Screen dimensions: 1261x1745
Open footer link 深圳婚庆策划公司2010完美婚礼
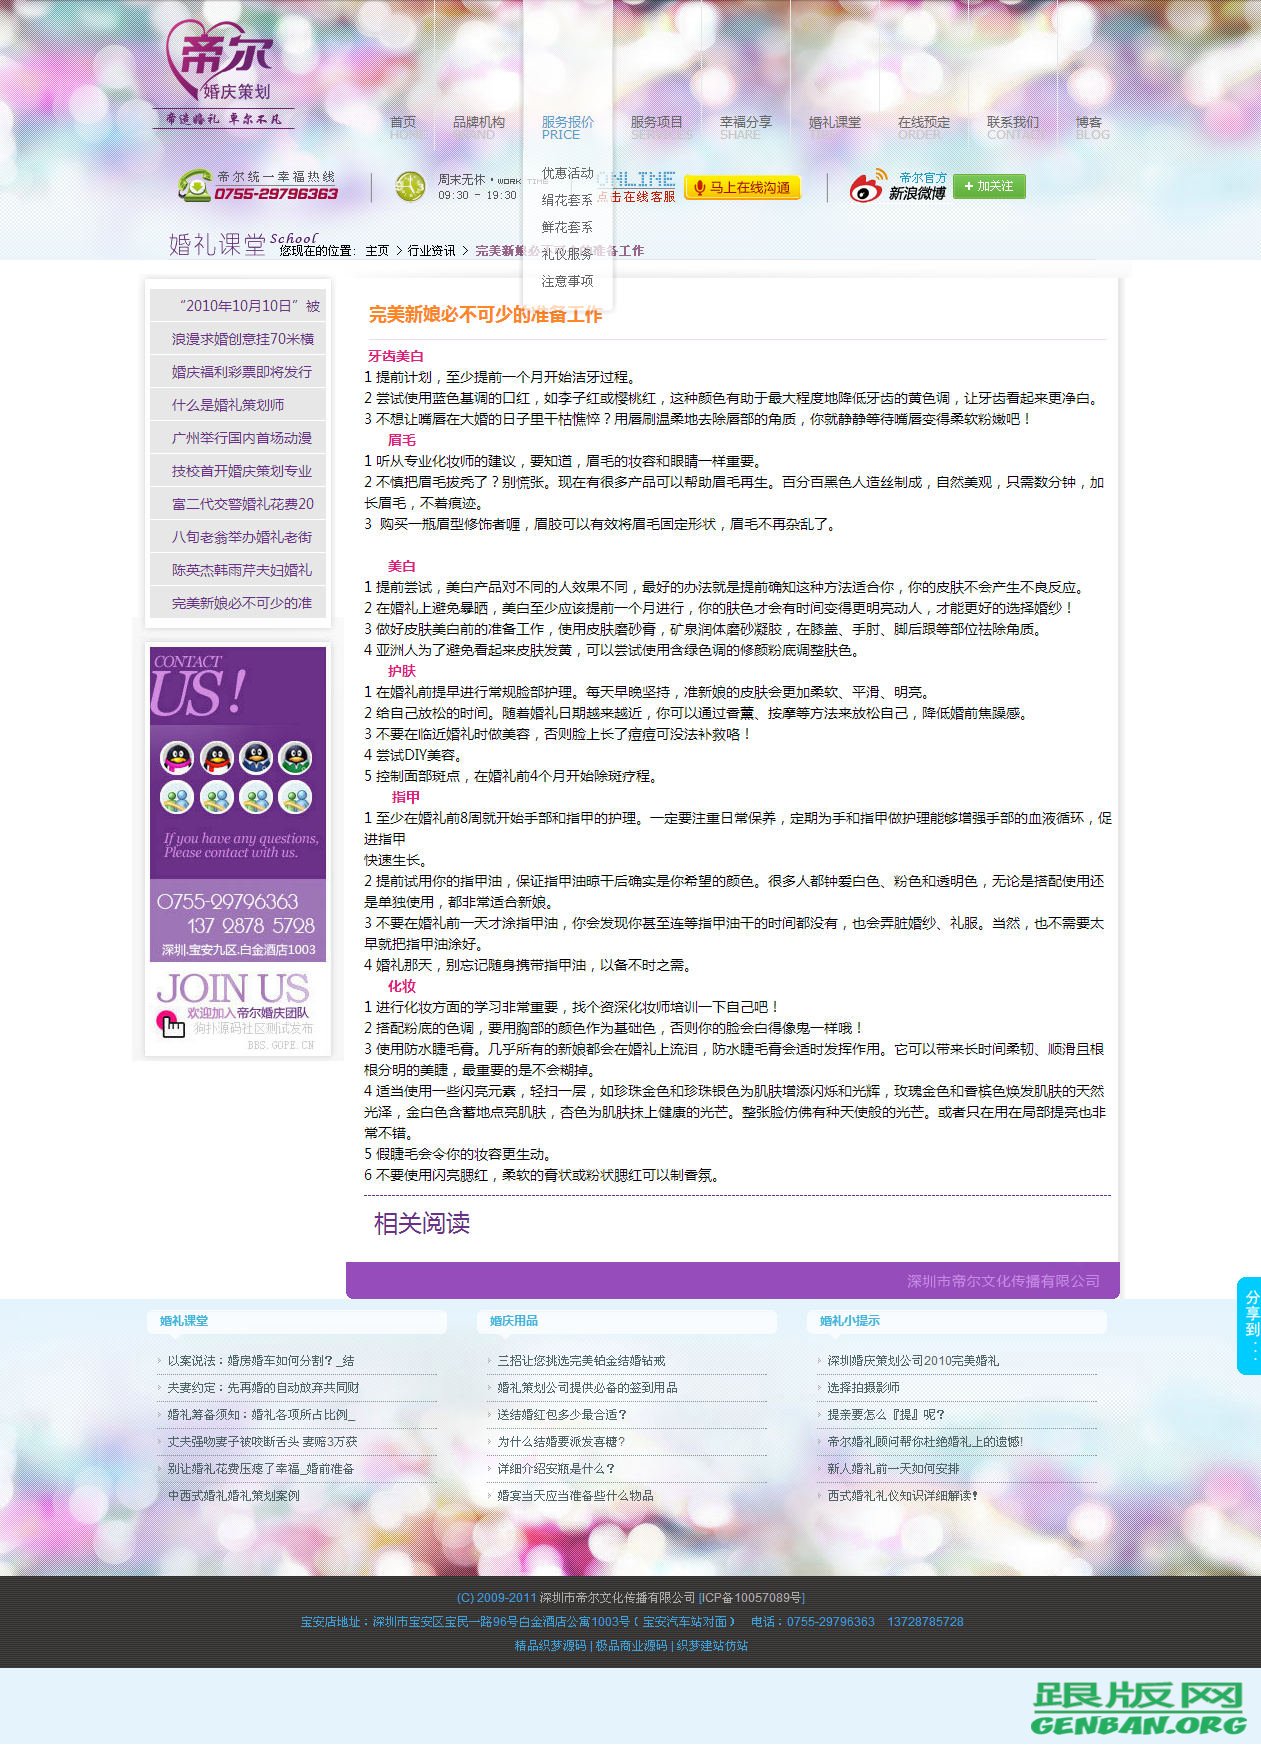coord(913,1361)
